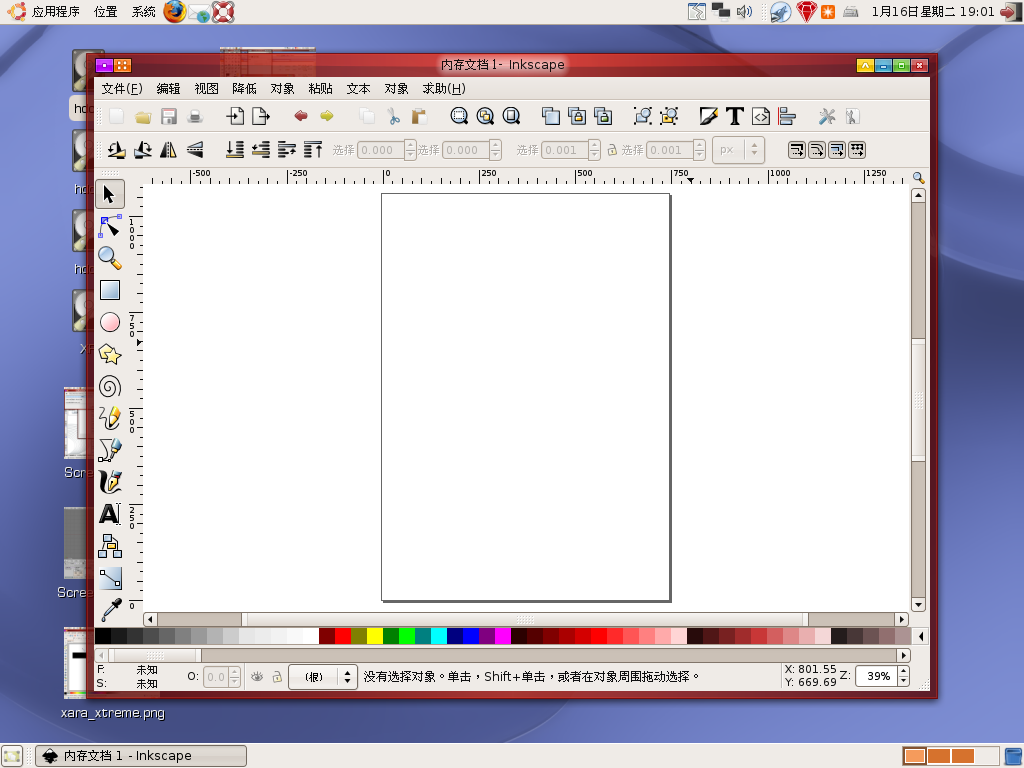
Task: Undo with the red arrow icon
Action: pos(301,116)
